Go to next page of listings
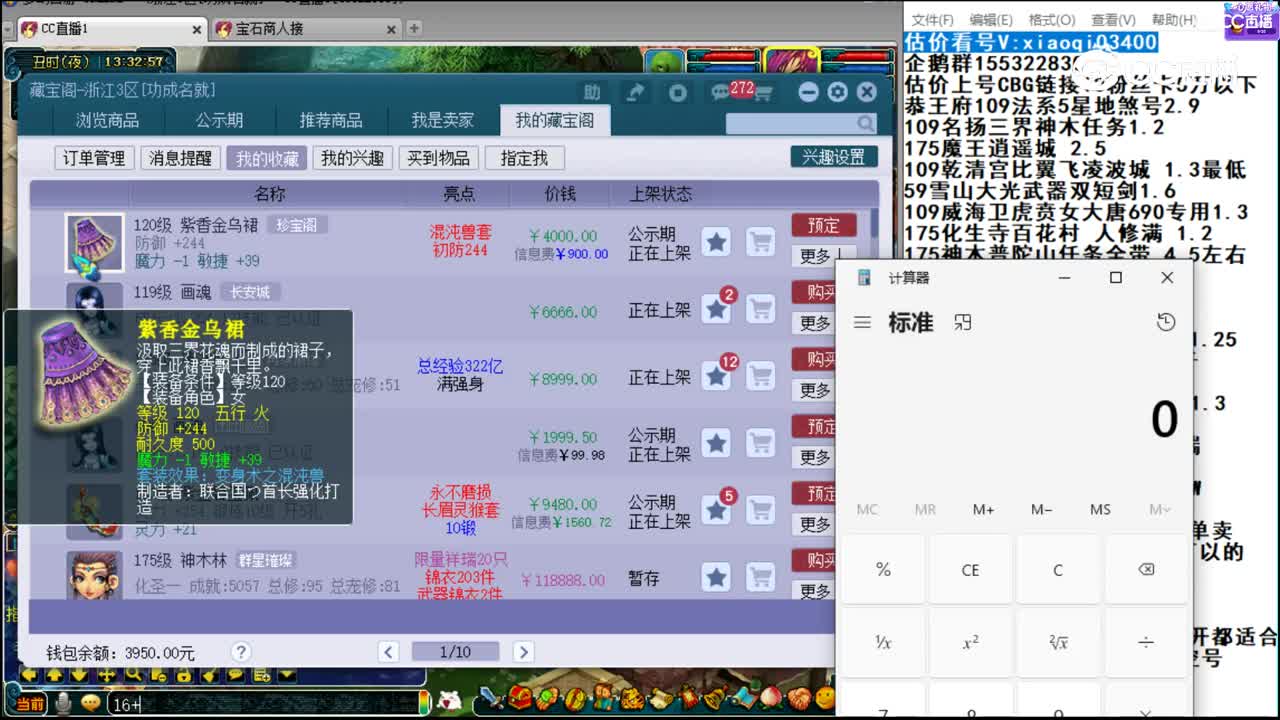This screenshot has width=1280, height=720. 522,652
